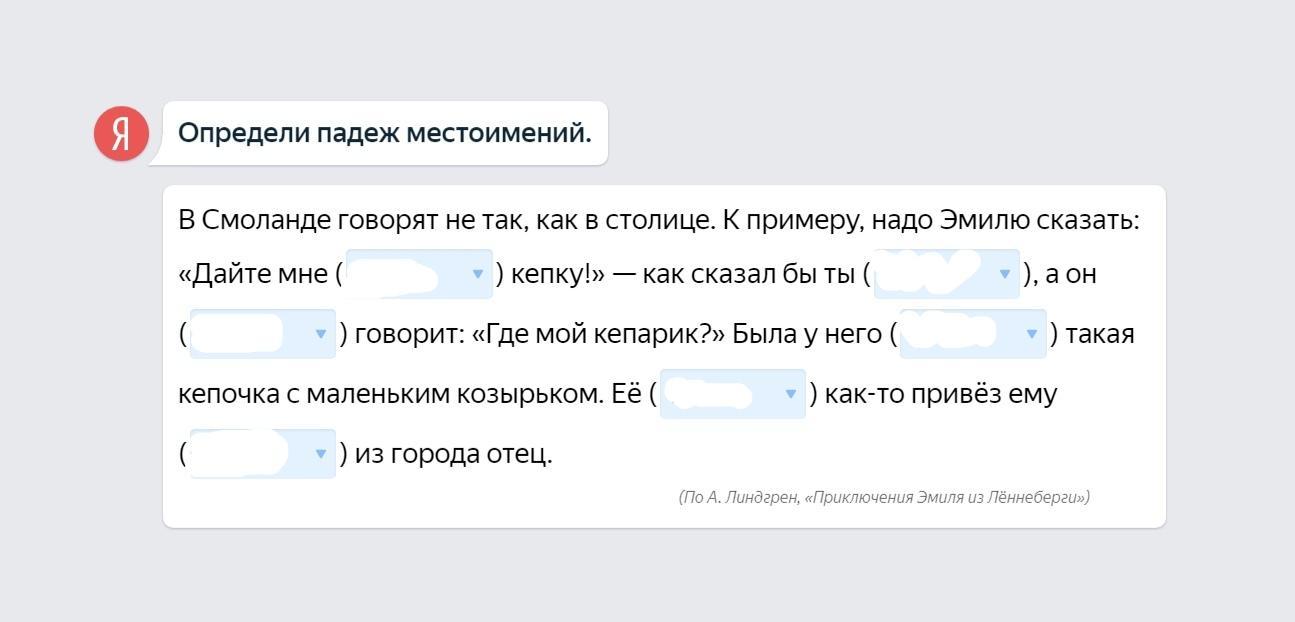Click the arrow icon in the dropdown before "как-то привёз"
Image resolution: width=1295 pixels, height=622 pixels.
click(x=790, y=394)
